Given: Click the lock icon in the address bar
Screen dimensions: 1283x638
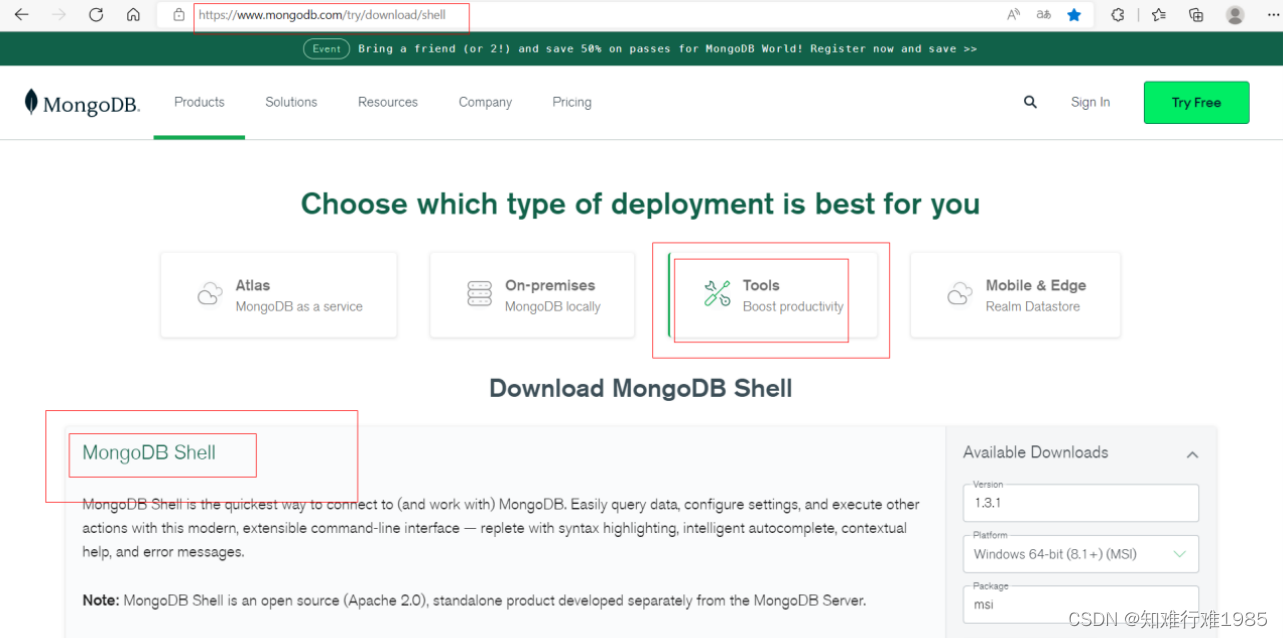Looking at the screenshot, I should click(x=179, y=15).
